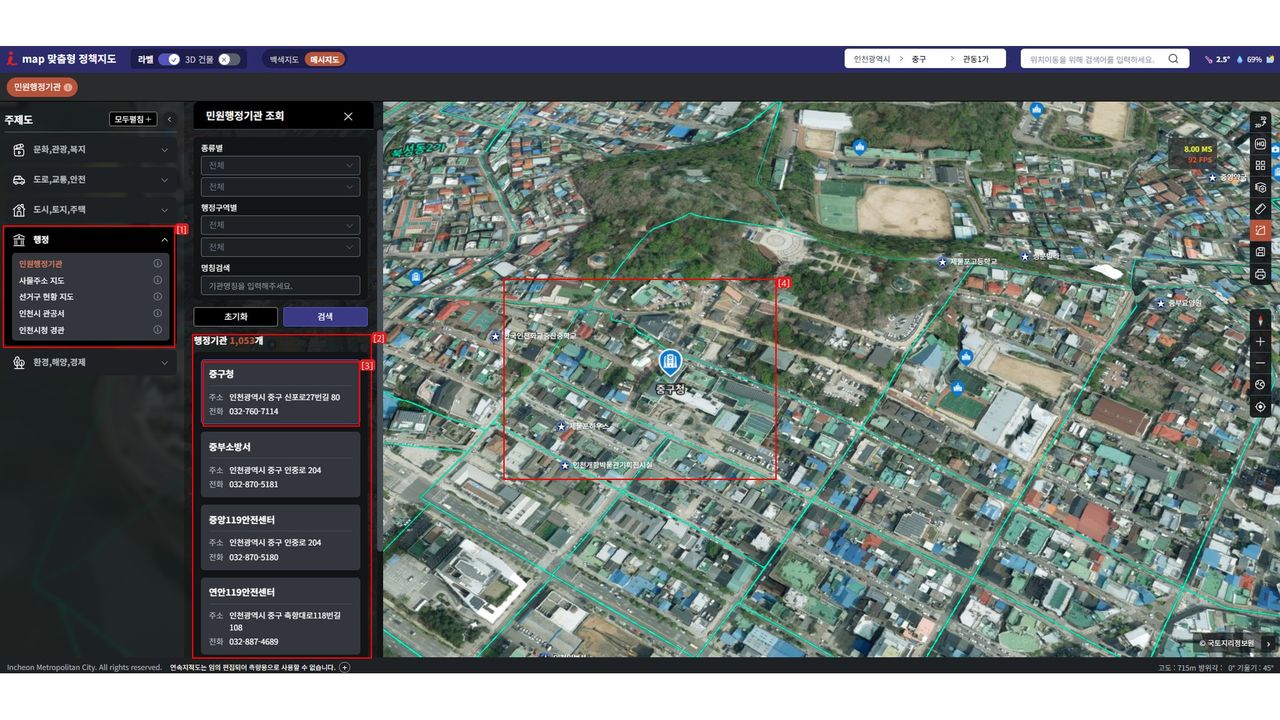
Task: Select 사물주소 지도 from 행정 list
Action: tap(42, 281)
